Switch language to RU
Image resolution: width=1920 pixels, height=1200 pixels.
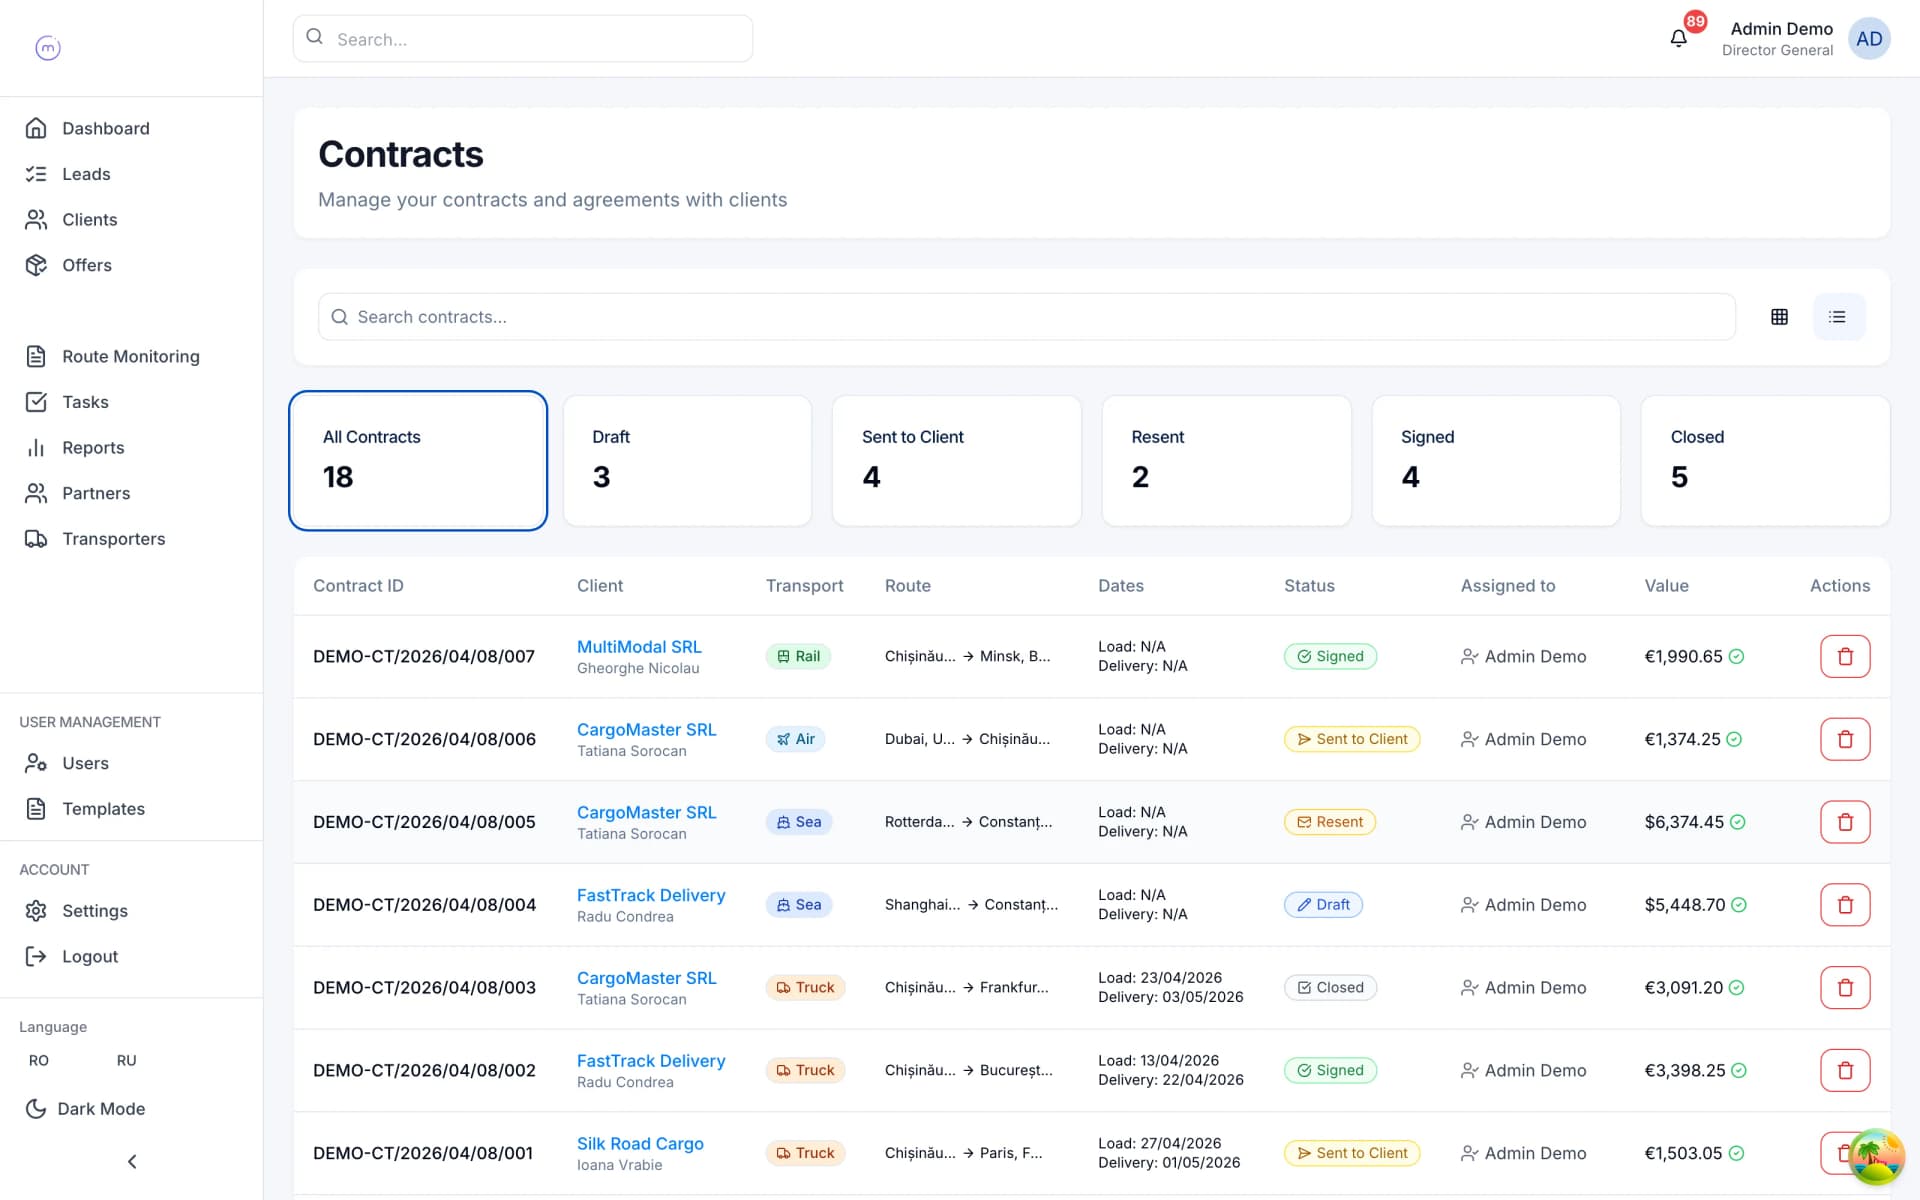(126, 1060)
